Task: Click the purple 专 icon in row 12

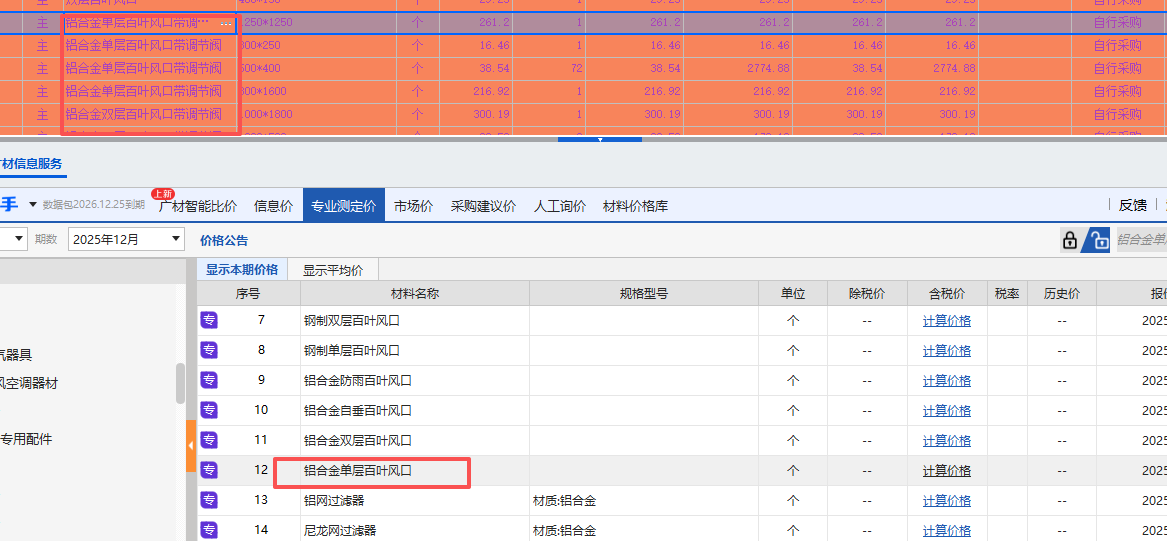Action: tap(209, 470)
